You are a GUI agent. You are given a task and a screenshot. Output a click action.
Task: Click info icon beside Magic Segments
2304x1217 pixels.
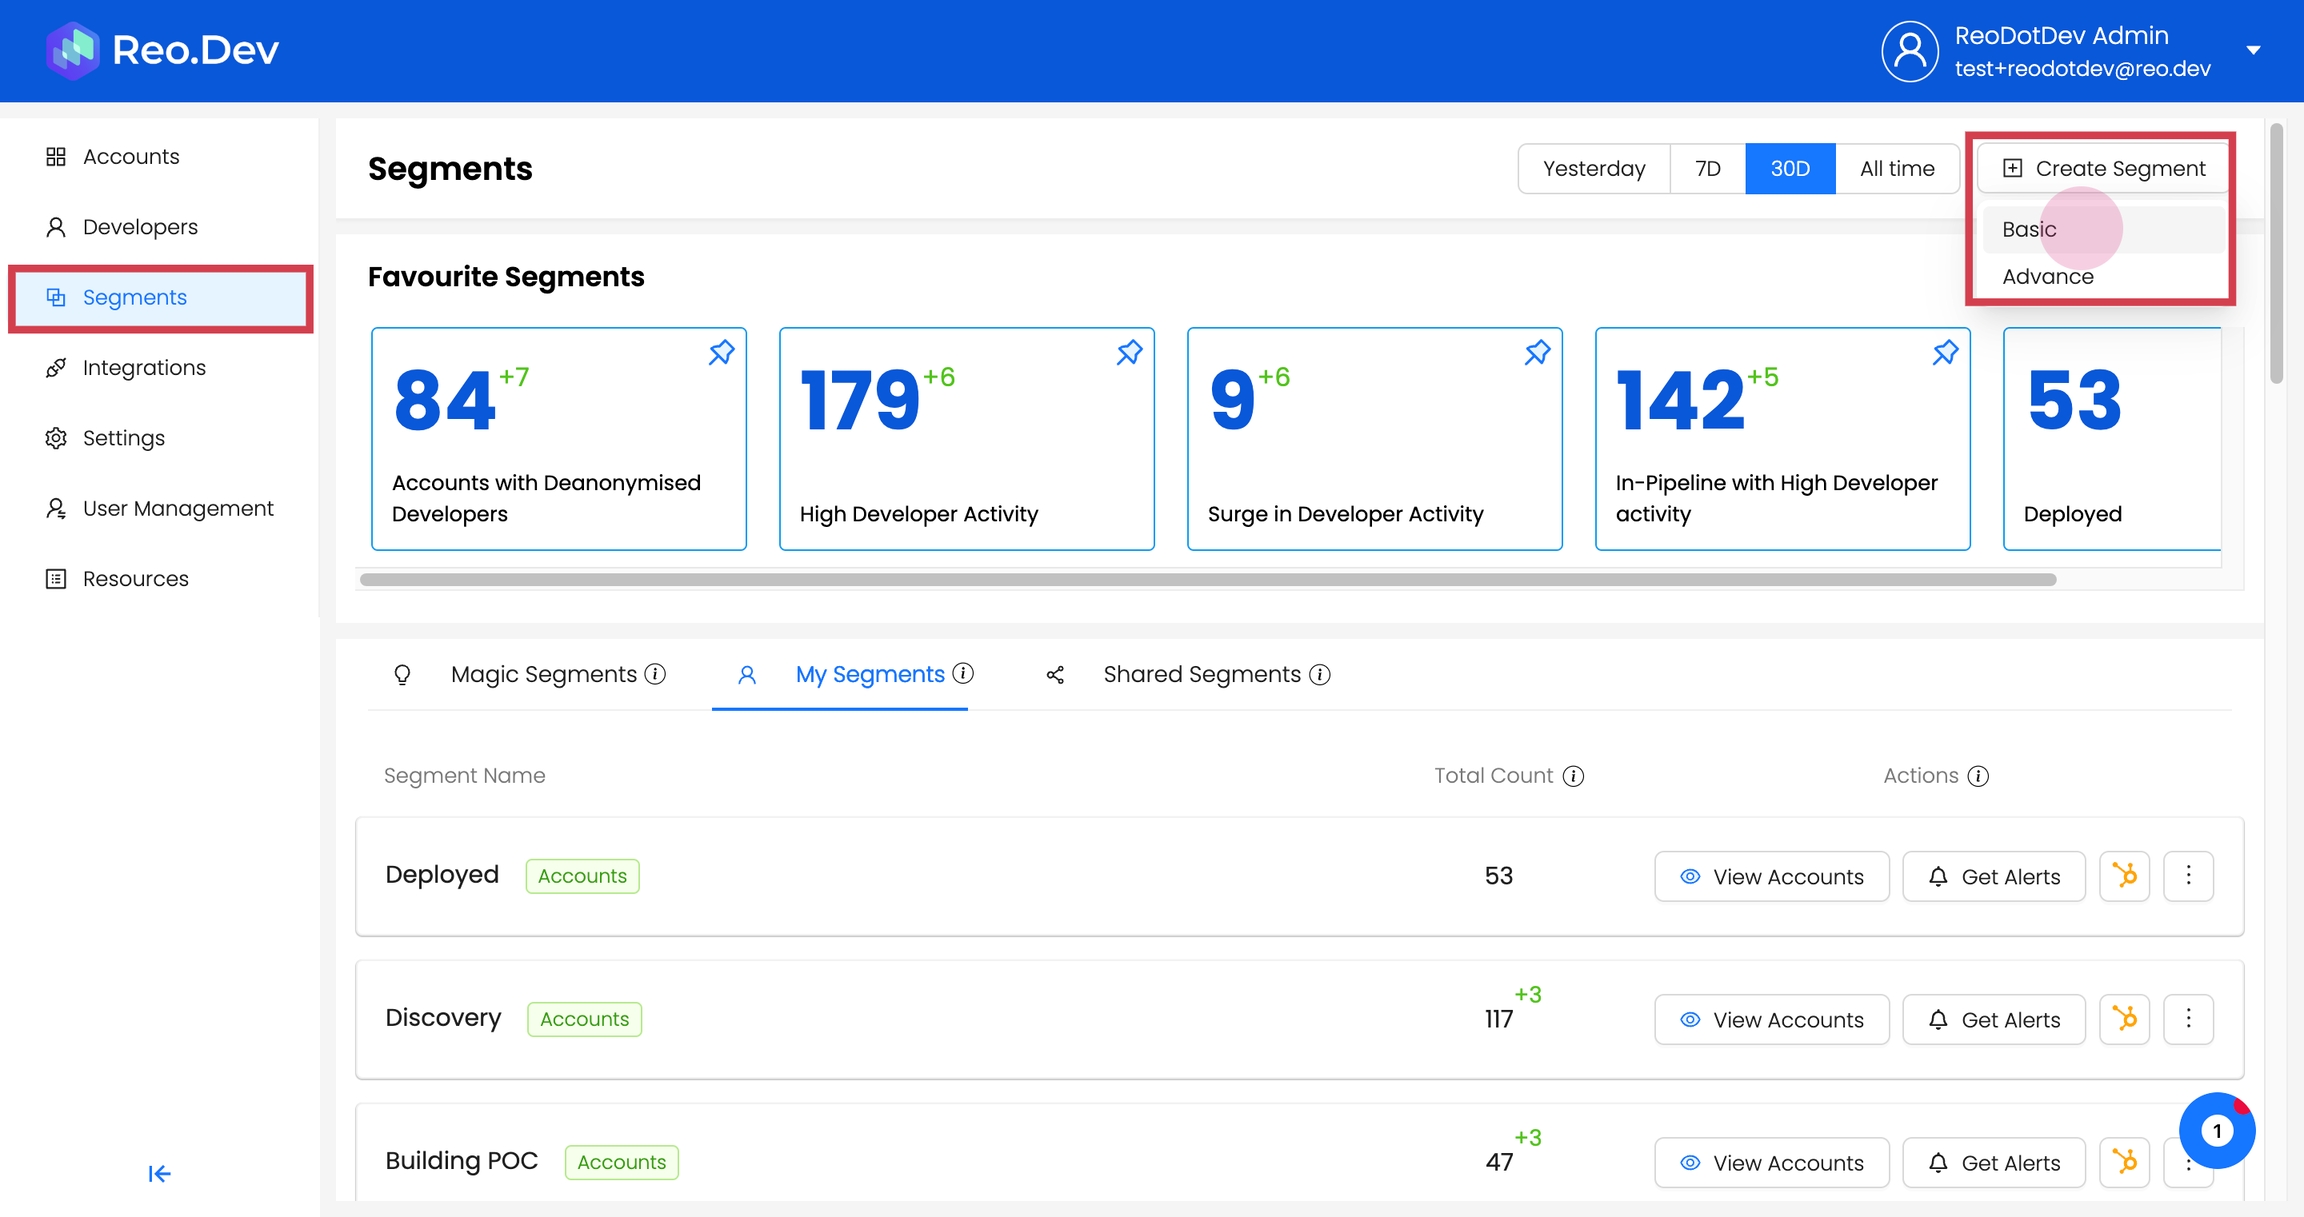[x=655, y=674]
